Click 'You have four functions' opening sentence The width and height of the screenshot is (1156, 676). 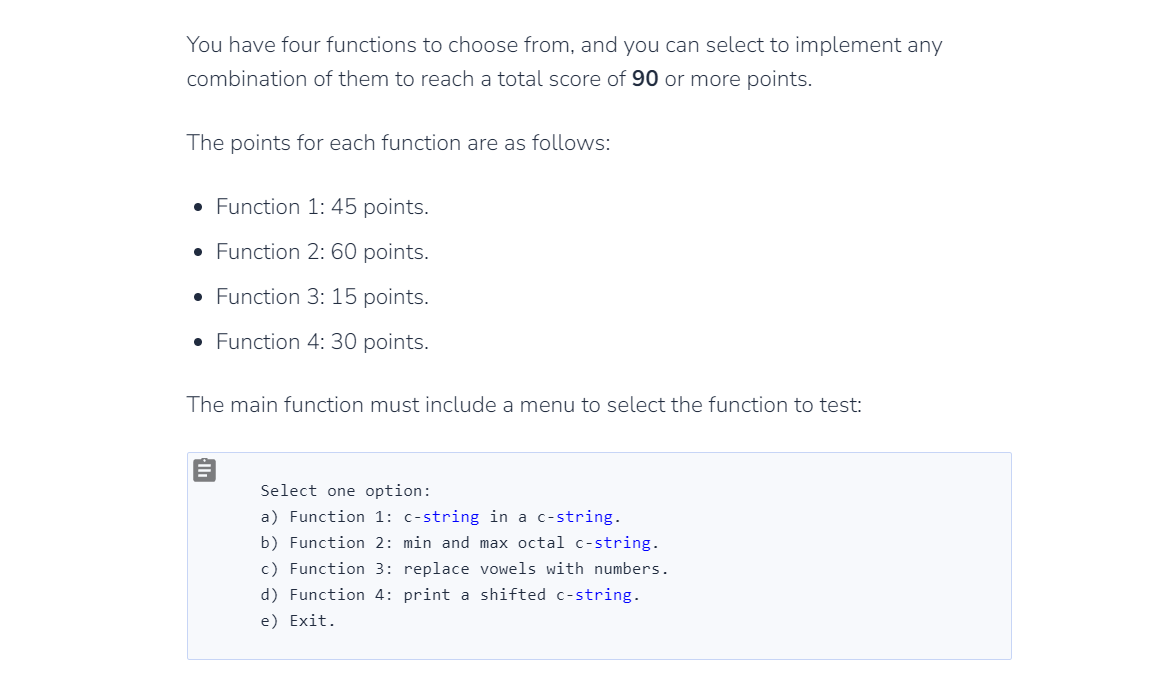pyautogui.click(x=565, y=62)
